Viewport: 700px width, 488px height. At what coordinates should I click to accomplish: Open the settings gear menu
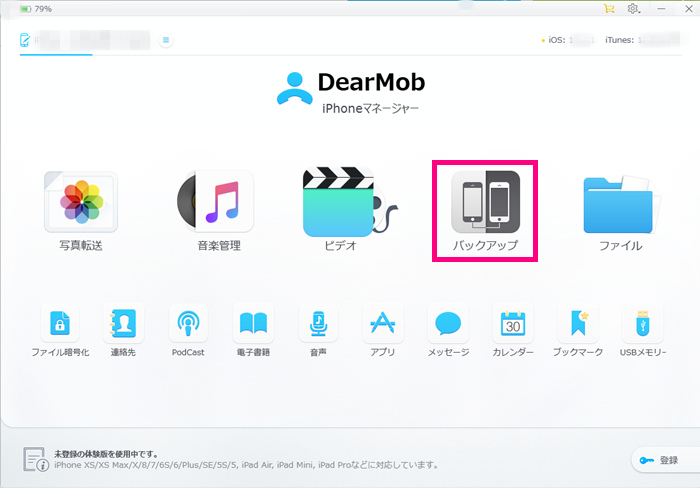[x=633, y=8]
